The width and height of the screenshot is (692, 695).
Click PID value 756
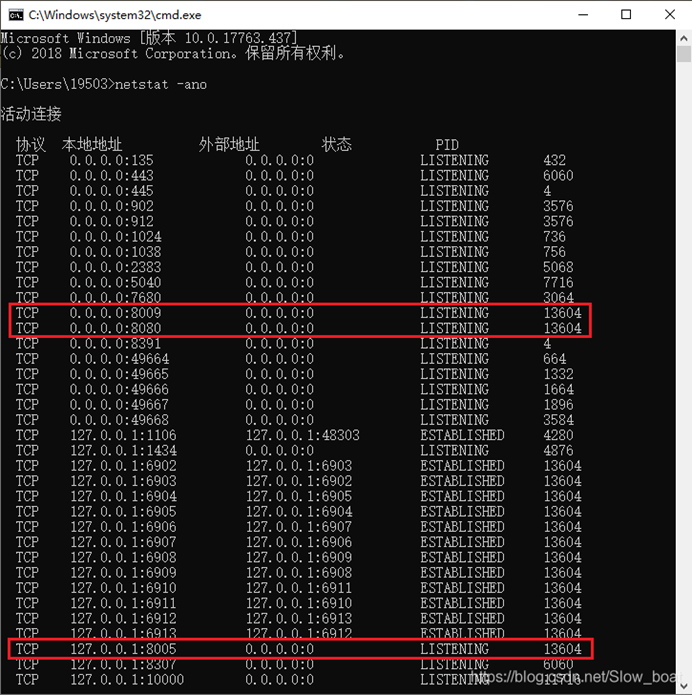pos(555,252)
